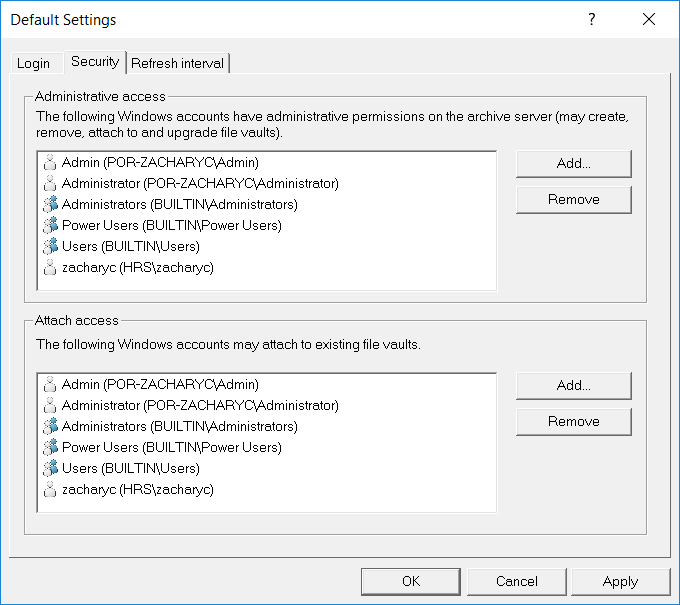Click group icon for Power Users in Administrative access
The width and height of the screenshot is (680, 605).
click(x=50, y=225)
